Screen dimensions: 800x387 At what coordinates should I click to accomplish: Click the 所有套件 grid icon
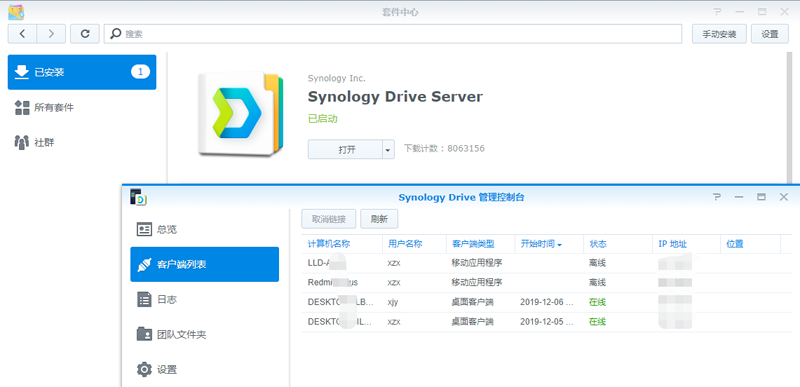point(21,108)
